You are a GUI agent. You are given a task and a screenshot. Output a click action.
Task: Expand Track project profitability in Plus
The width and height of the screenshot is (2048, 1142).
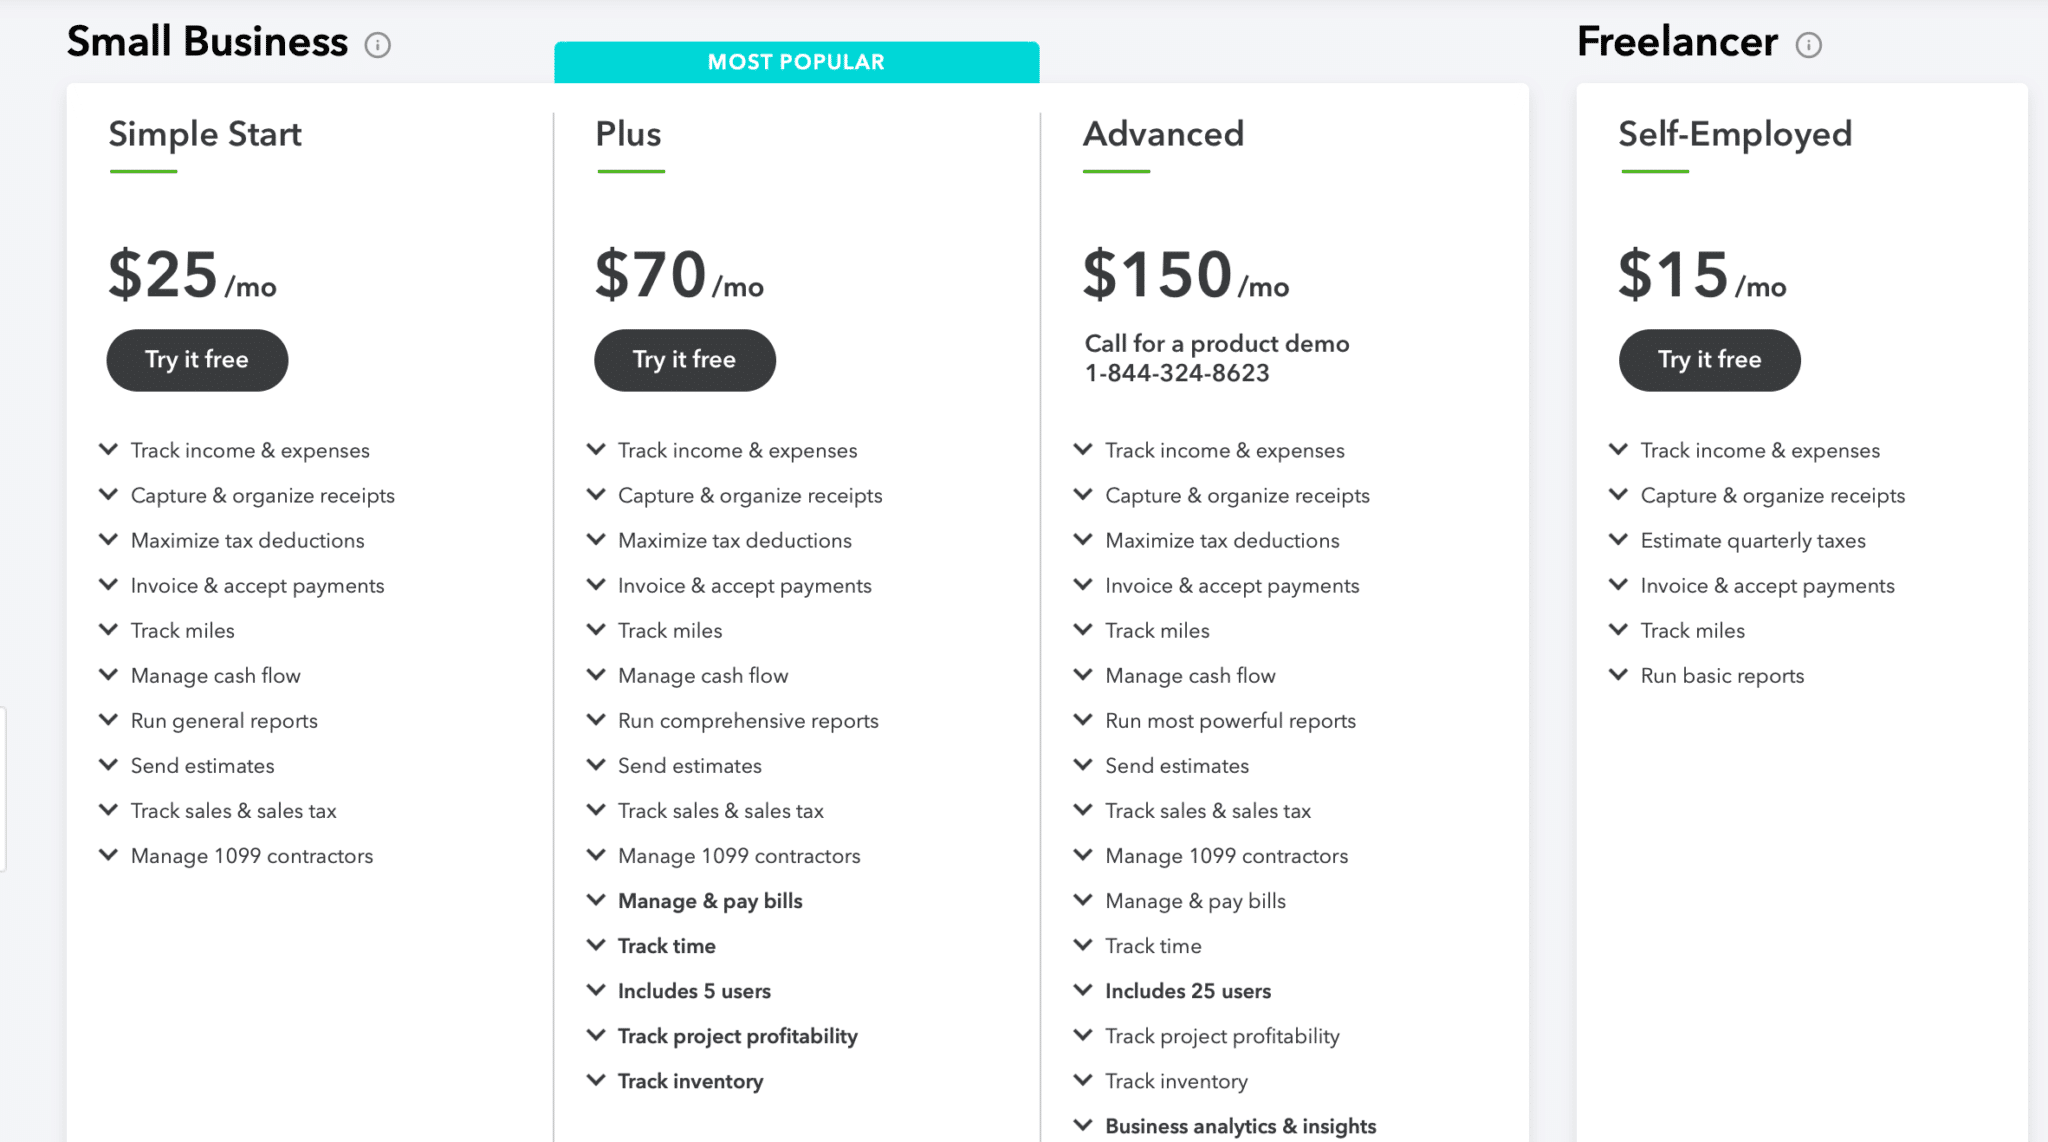point(596,1035)
